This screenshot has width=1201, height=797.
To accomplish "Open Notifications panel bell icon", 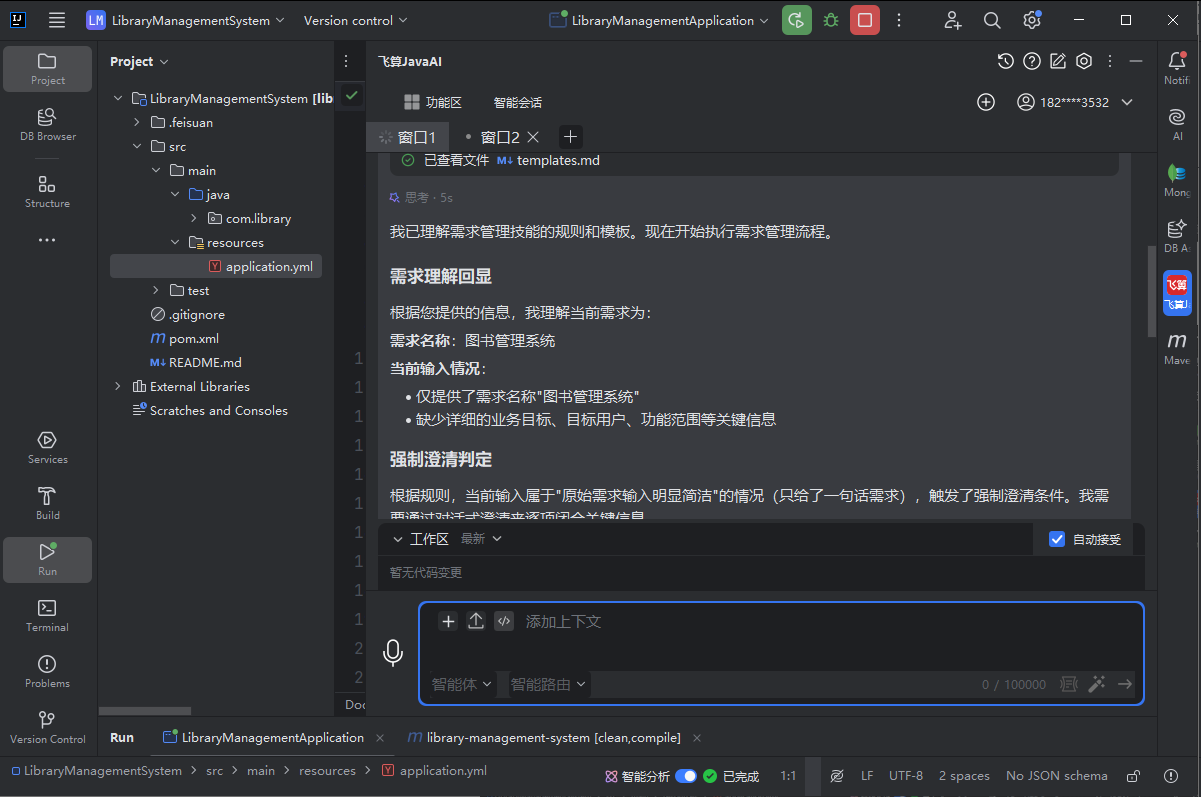I will coord(1177,68).
